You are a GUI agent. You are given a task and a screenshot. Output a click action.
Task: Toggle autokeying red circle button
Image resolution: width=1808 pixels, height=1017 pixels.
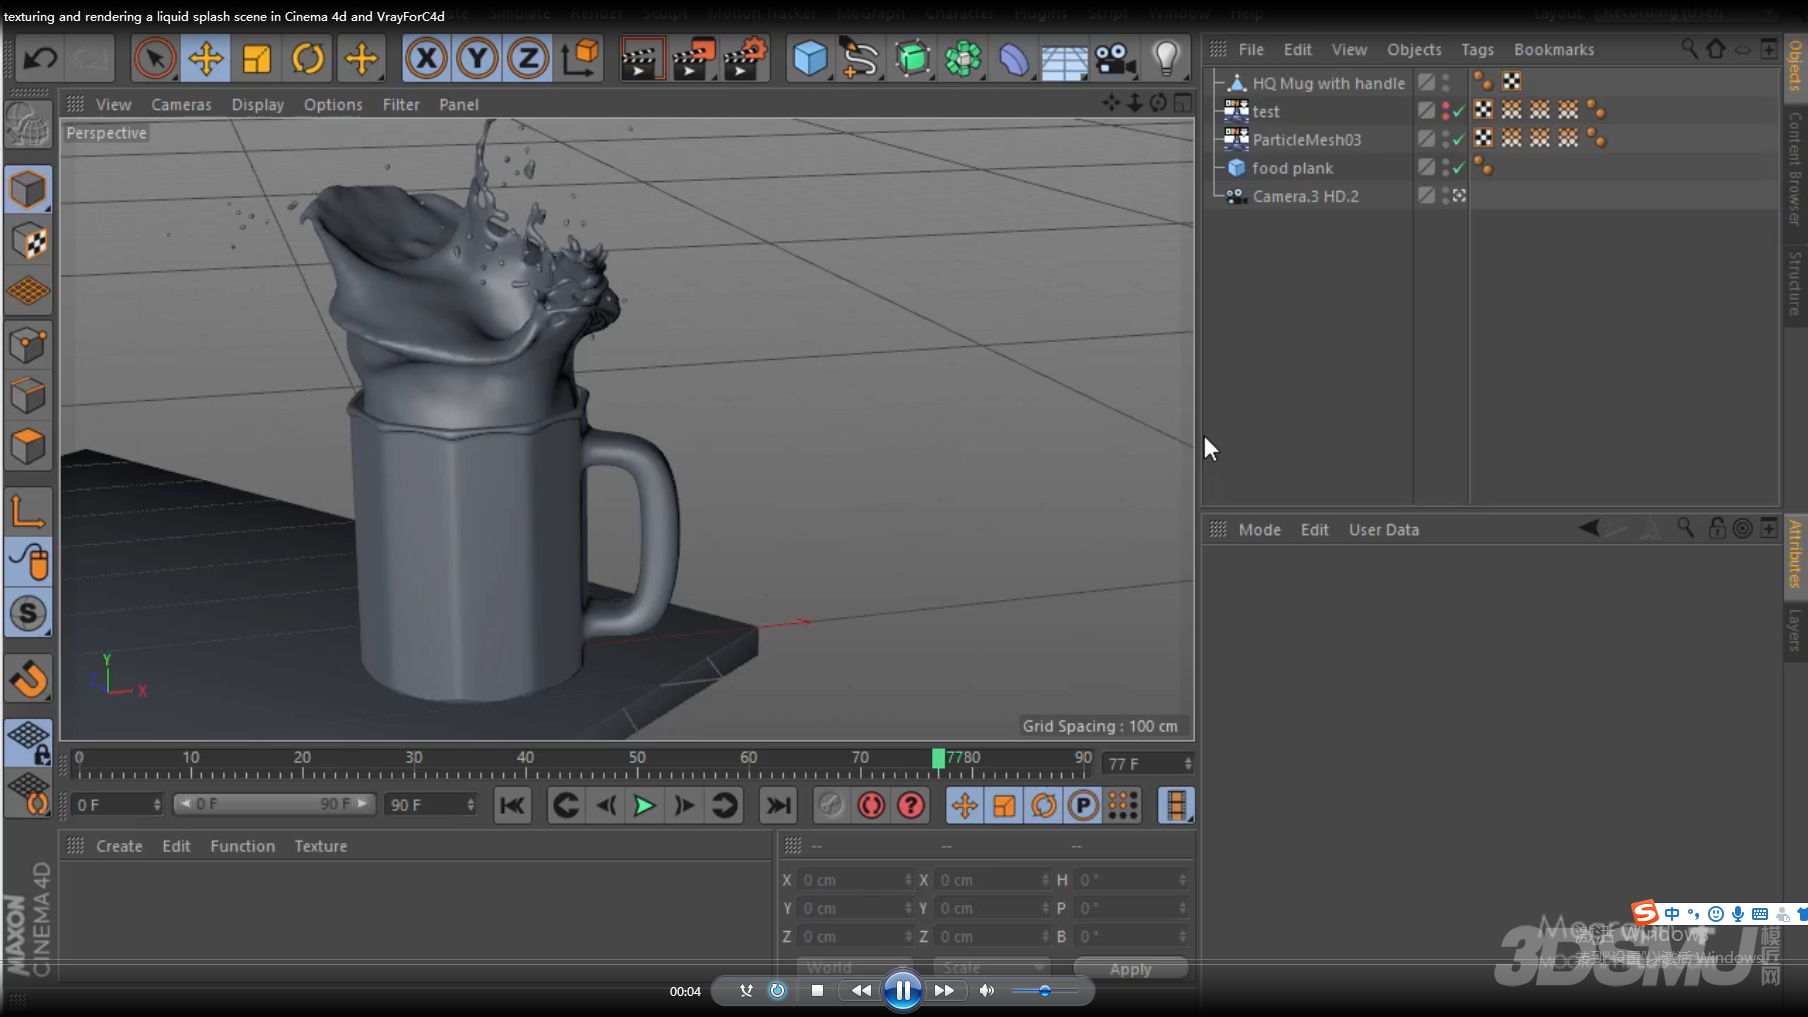click(x=871, y=805)
